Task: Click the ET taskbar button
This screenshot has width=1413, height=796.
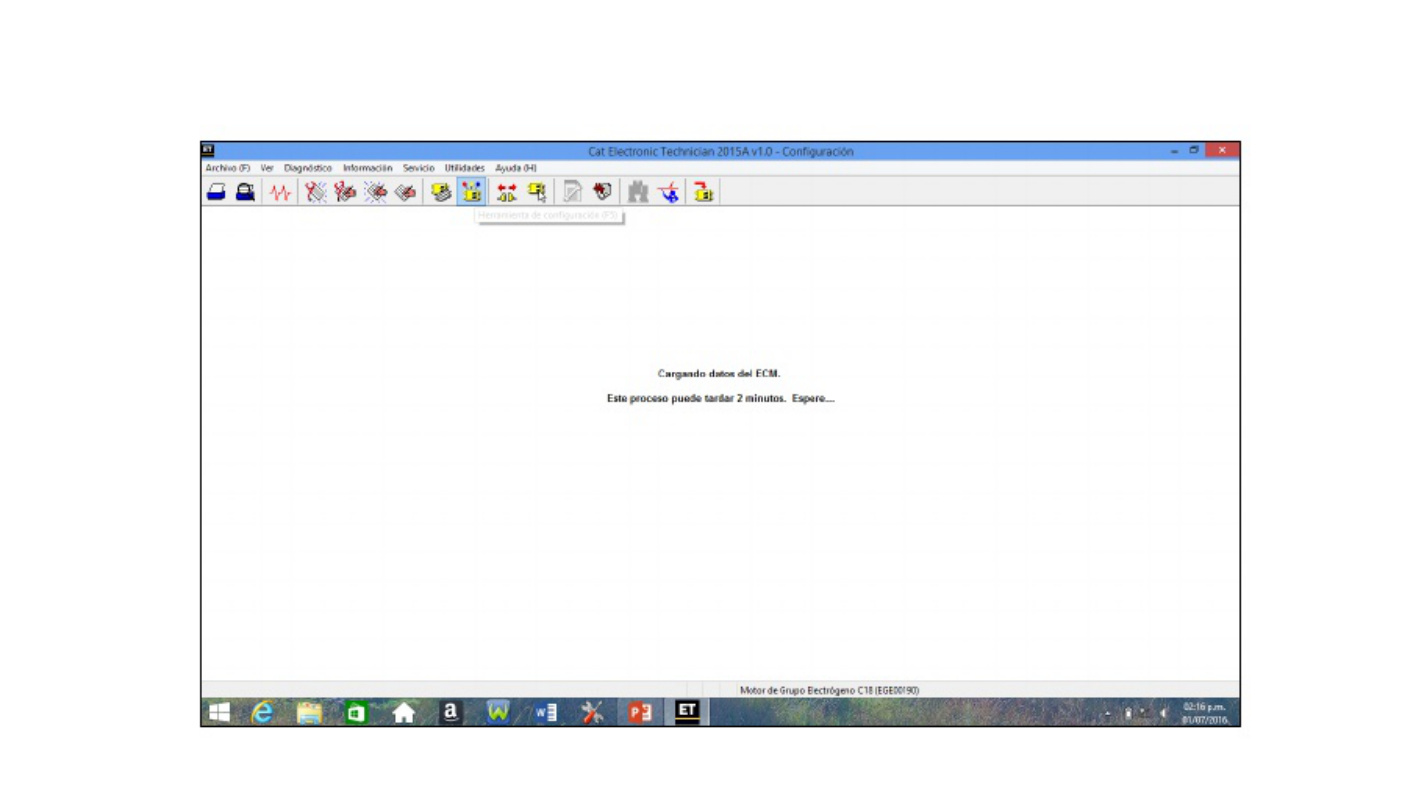Action: [687, 712]
